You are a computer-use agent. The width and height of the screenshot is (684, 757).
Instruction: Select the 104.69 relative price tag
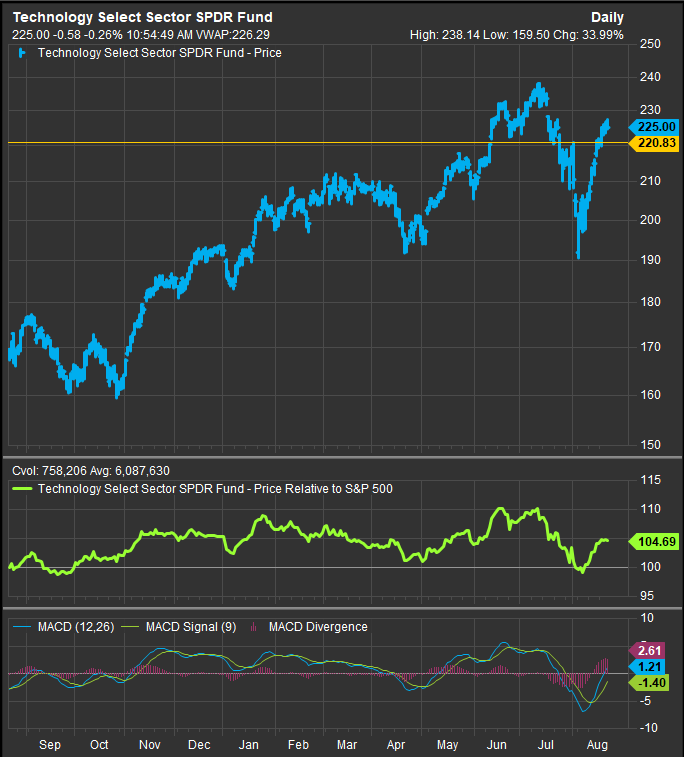tap(656, 542)
